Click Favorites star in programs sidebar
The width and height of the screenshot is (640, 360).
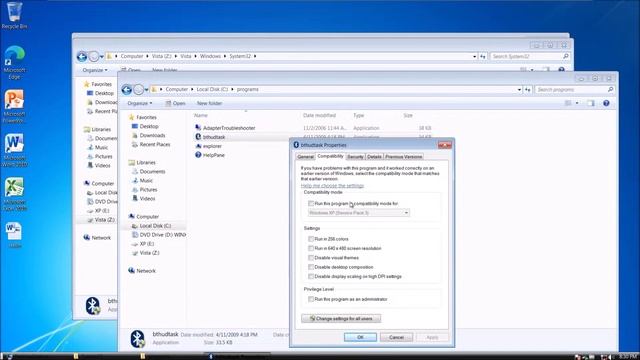point(131,117)
